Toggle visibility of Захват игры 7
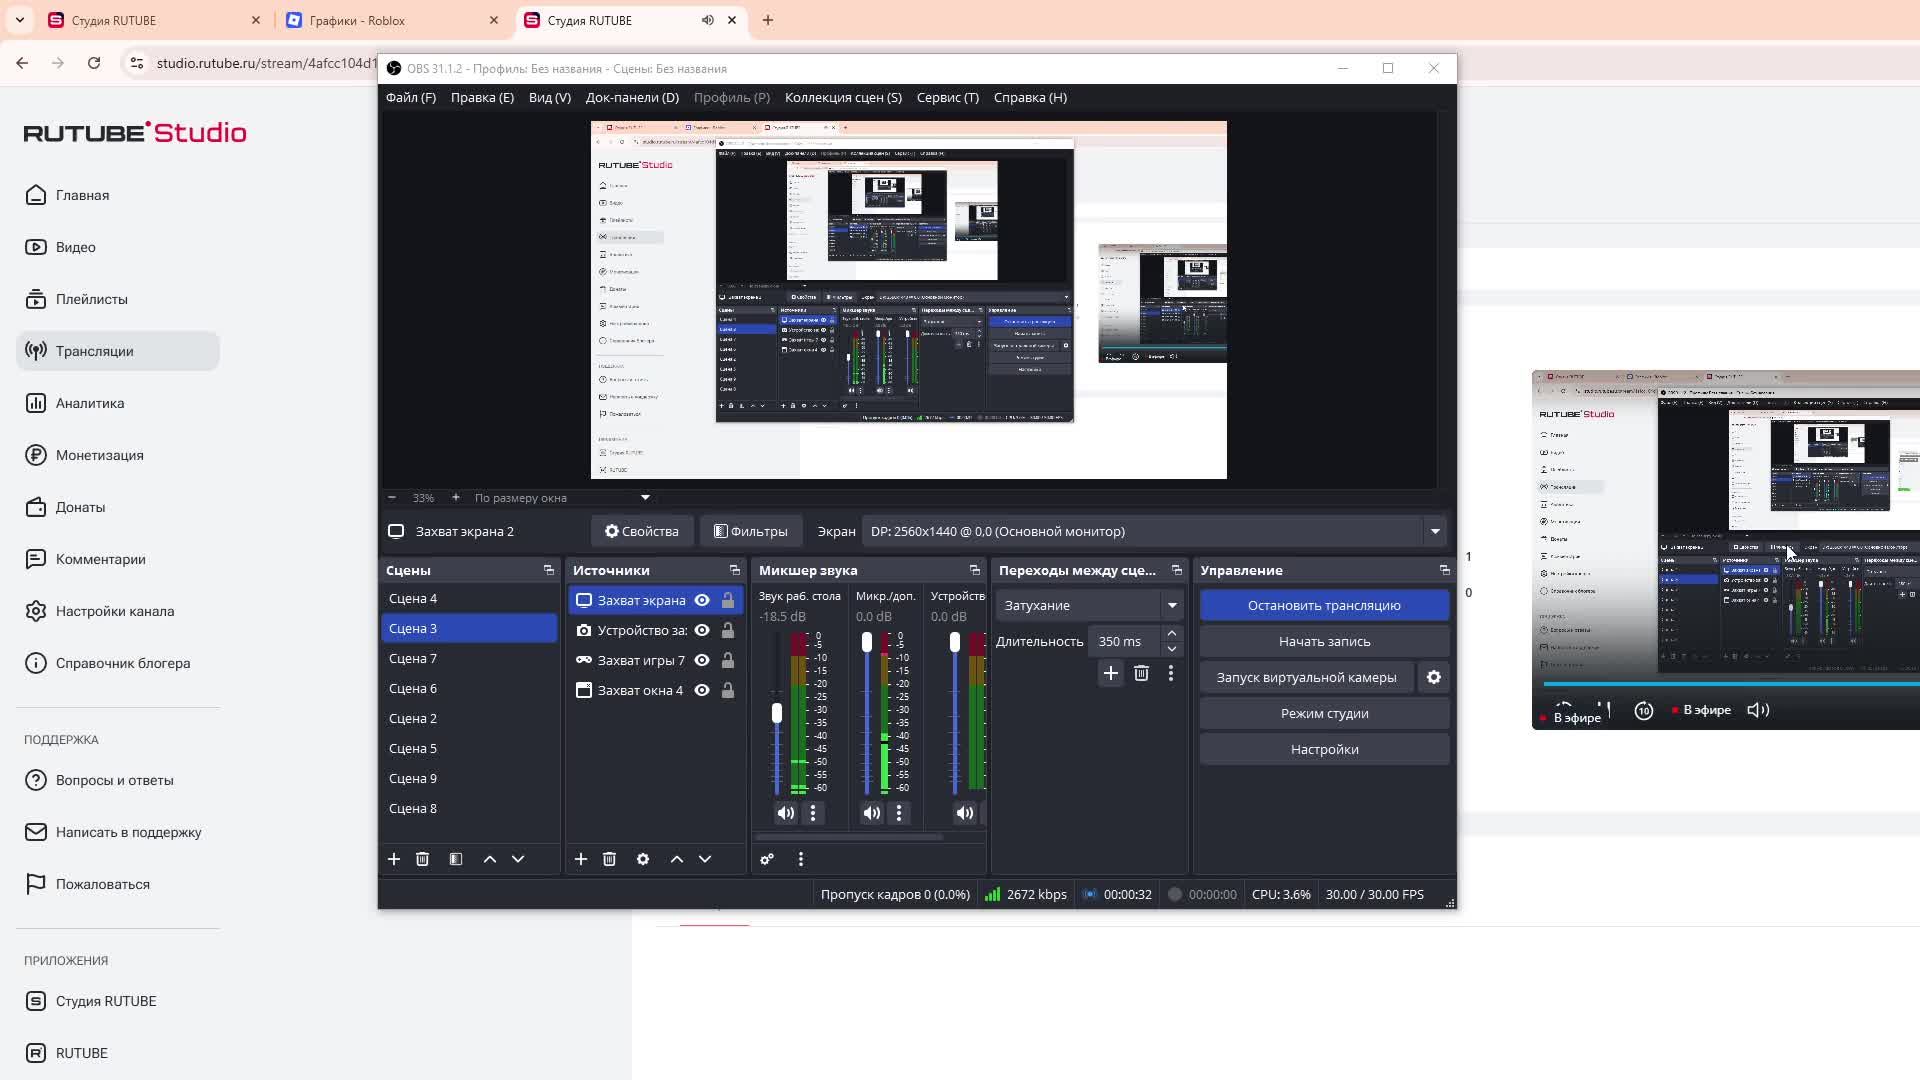The width and height of the screenshot is (1920, 1080). [x=702, y=660]
